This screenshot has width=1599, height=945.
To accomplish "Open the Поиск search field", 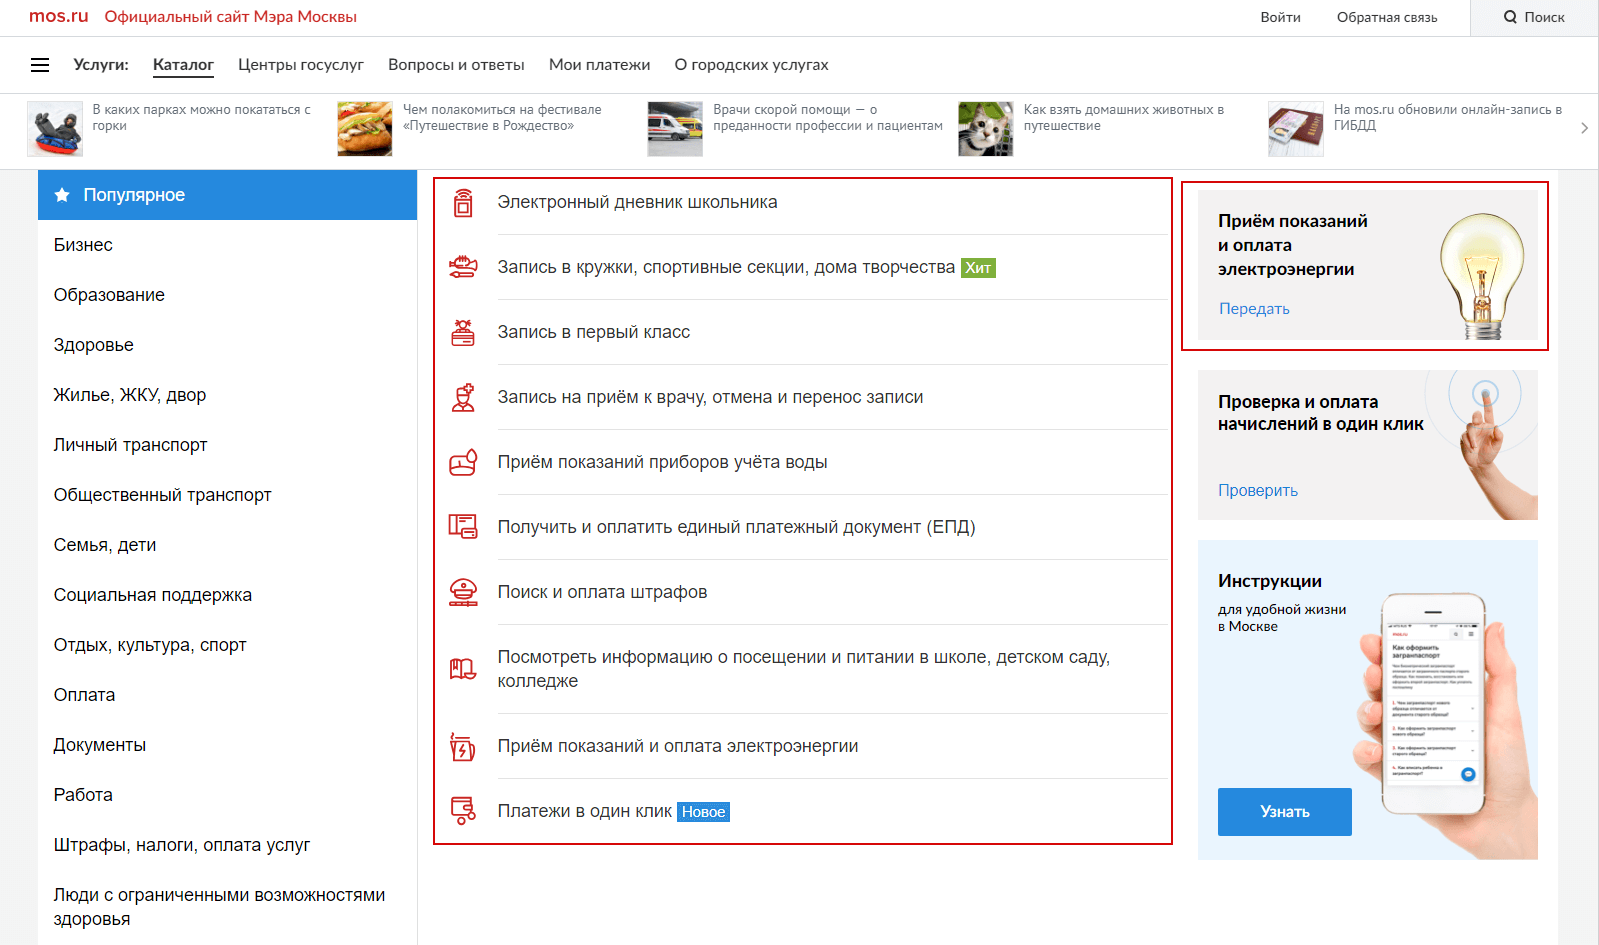I will click(x=1534, y=17).
